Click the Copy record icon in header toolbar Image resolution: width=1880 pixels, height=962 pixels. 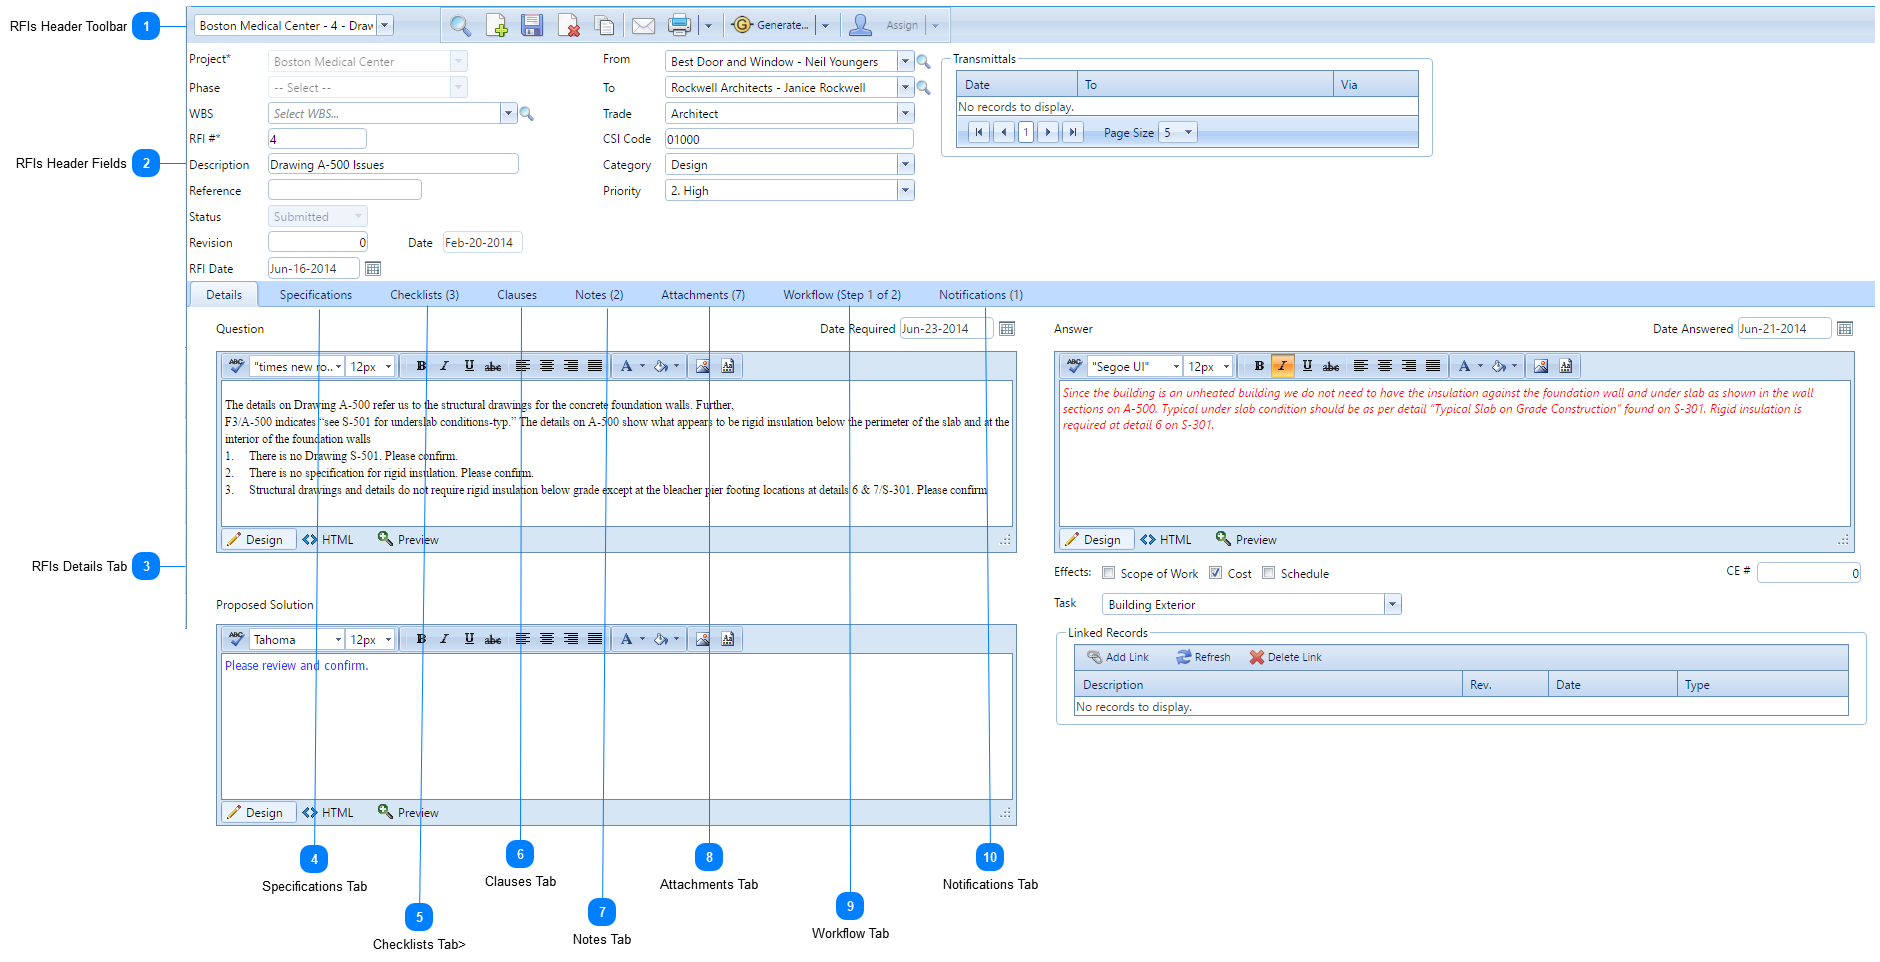[x=604, y=26]
